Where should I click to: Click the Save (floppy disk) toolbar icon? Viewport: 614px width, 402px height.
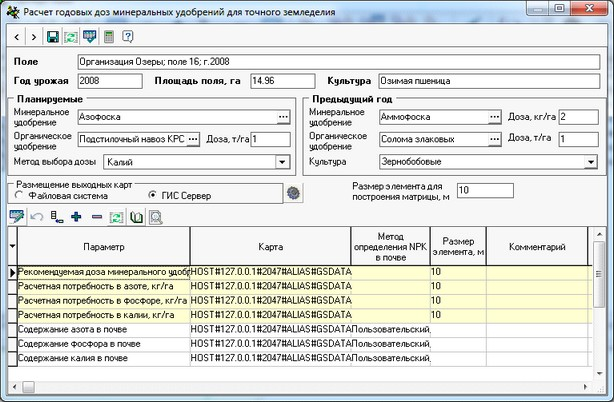(53, 37)
